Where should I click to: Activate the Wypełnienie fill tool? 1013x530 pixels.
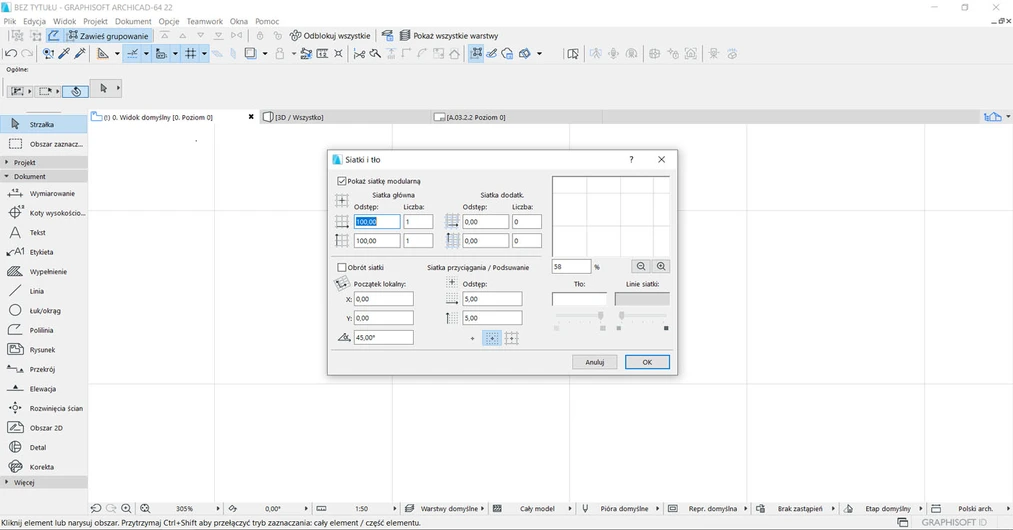pos(43,271)
